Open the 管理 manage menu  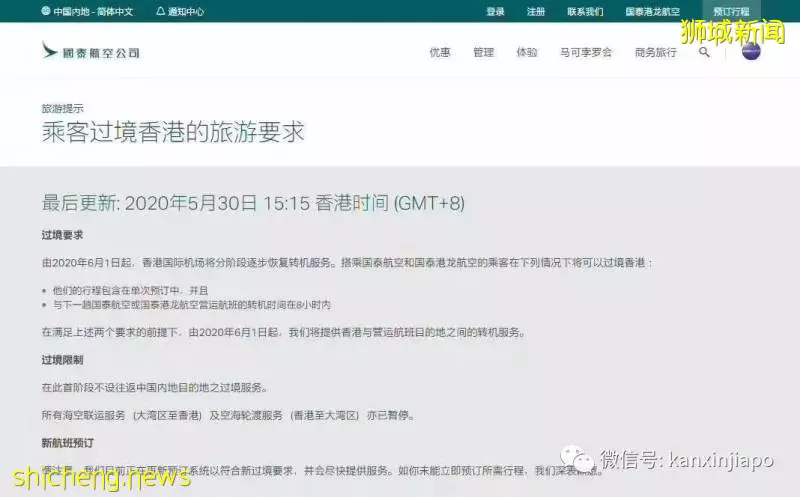point(483,52)
